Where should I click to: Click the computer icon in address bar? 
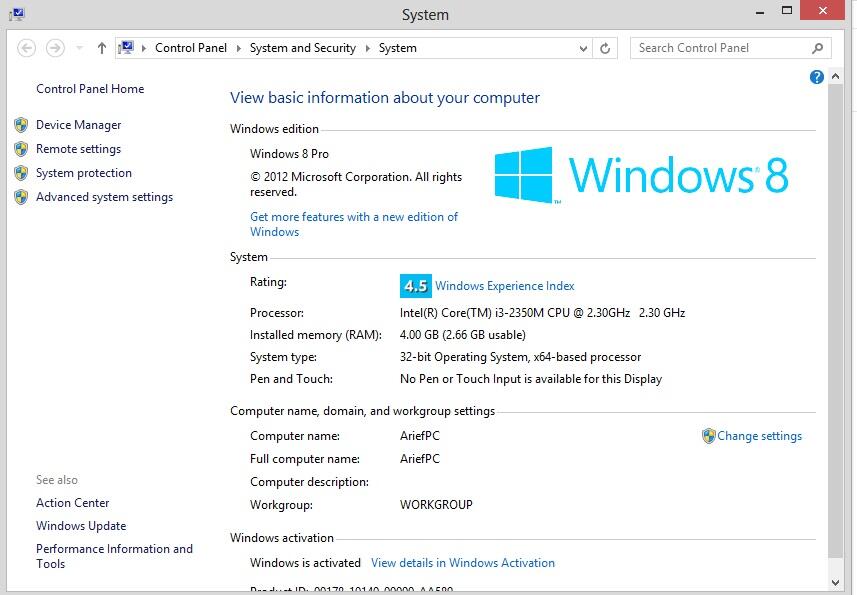point(126,48)
